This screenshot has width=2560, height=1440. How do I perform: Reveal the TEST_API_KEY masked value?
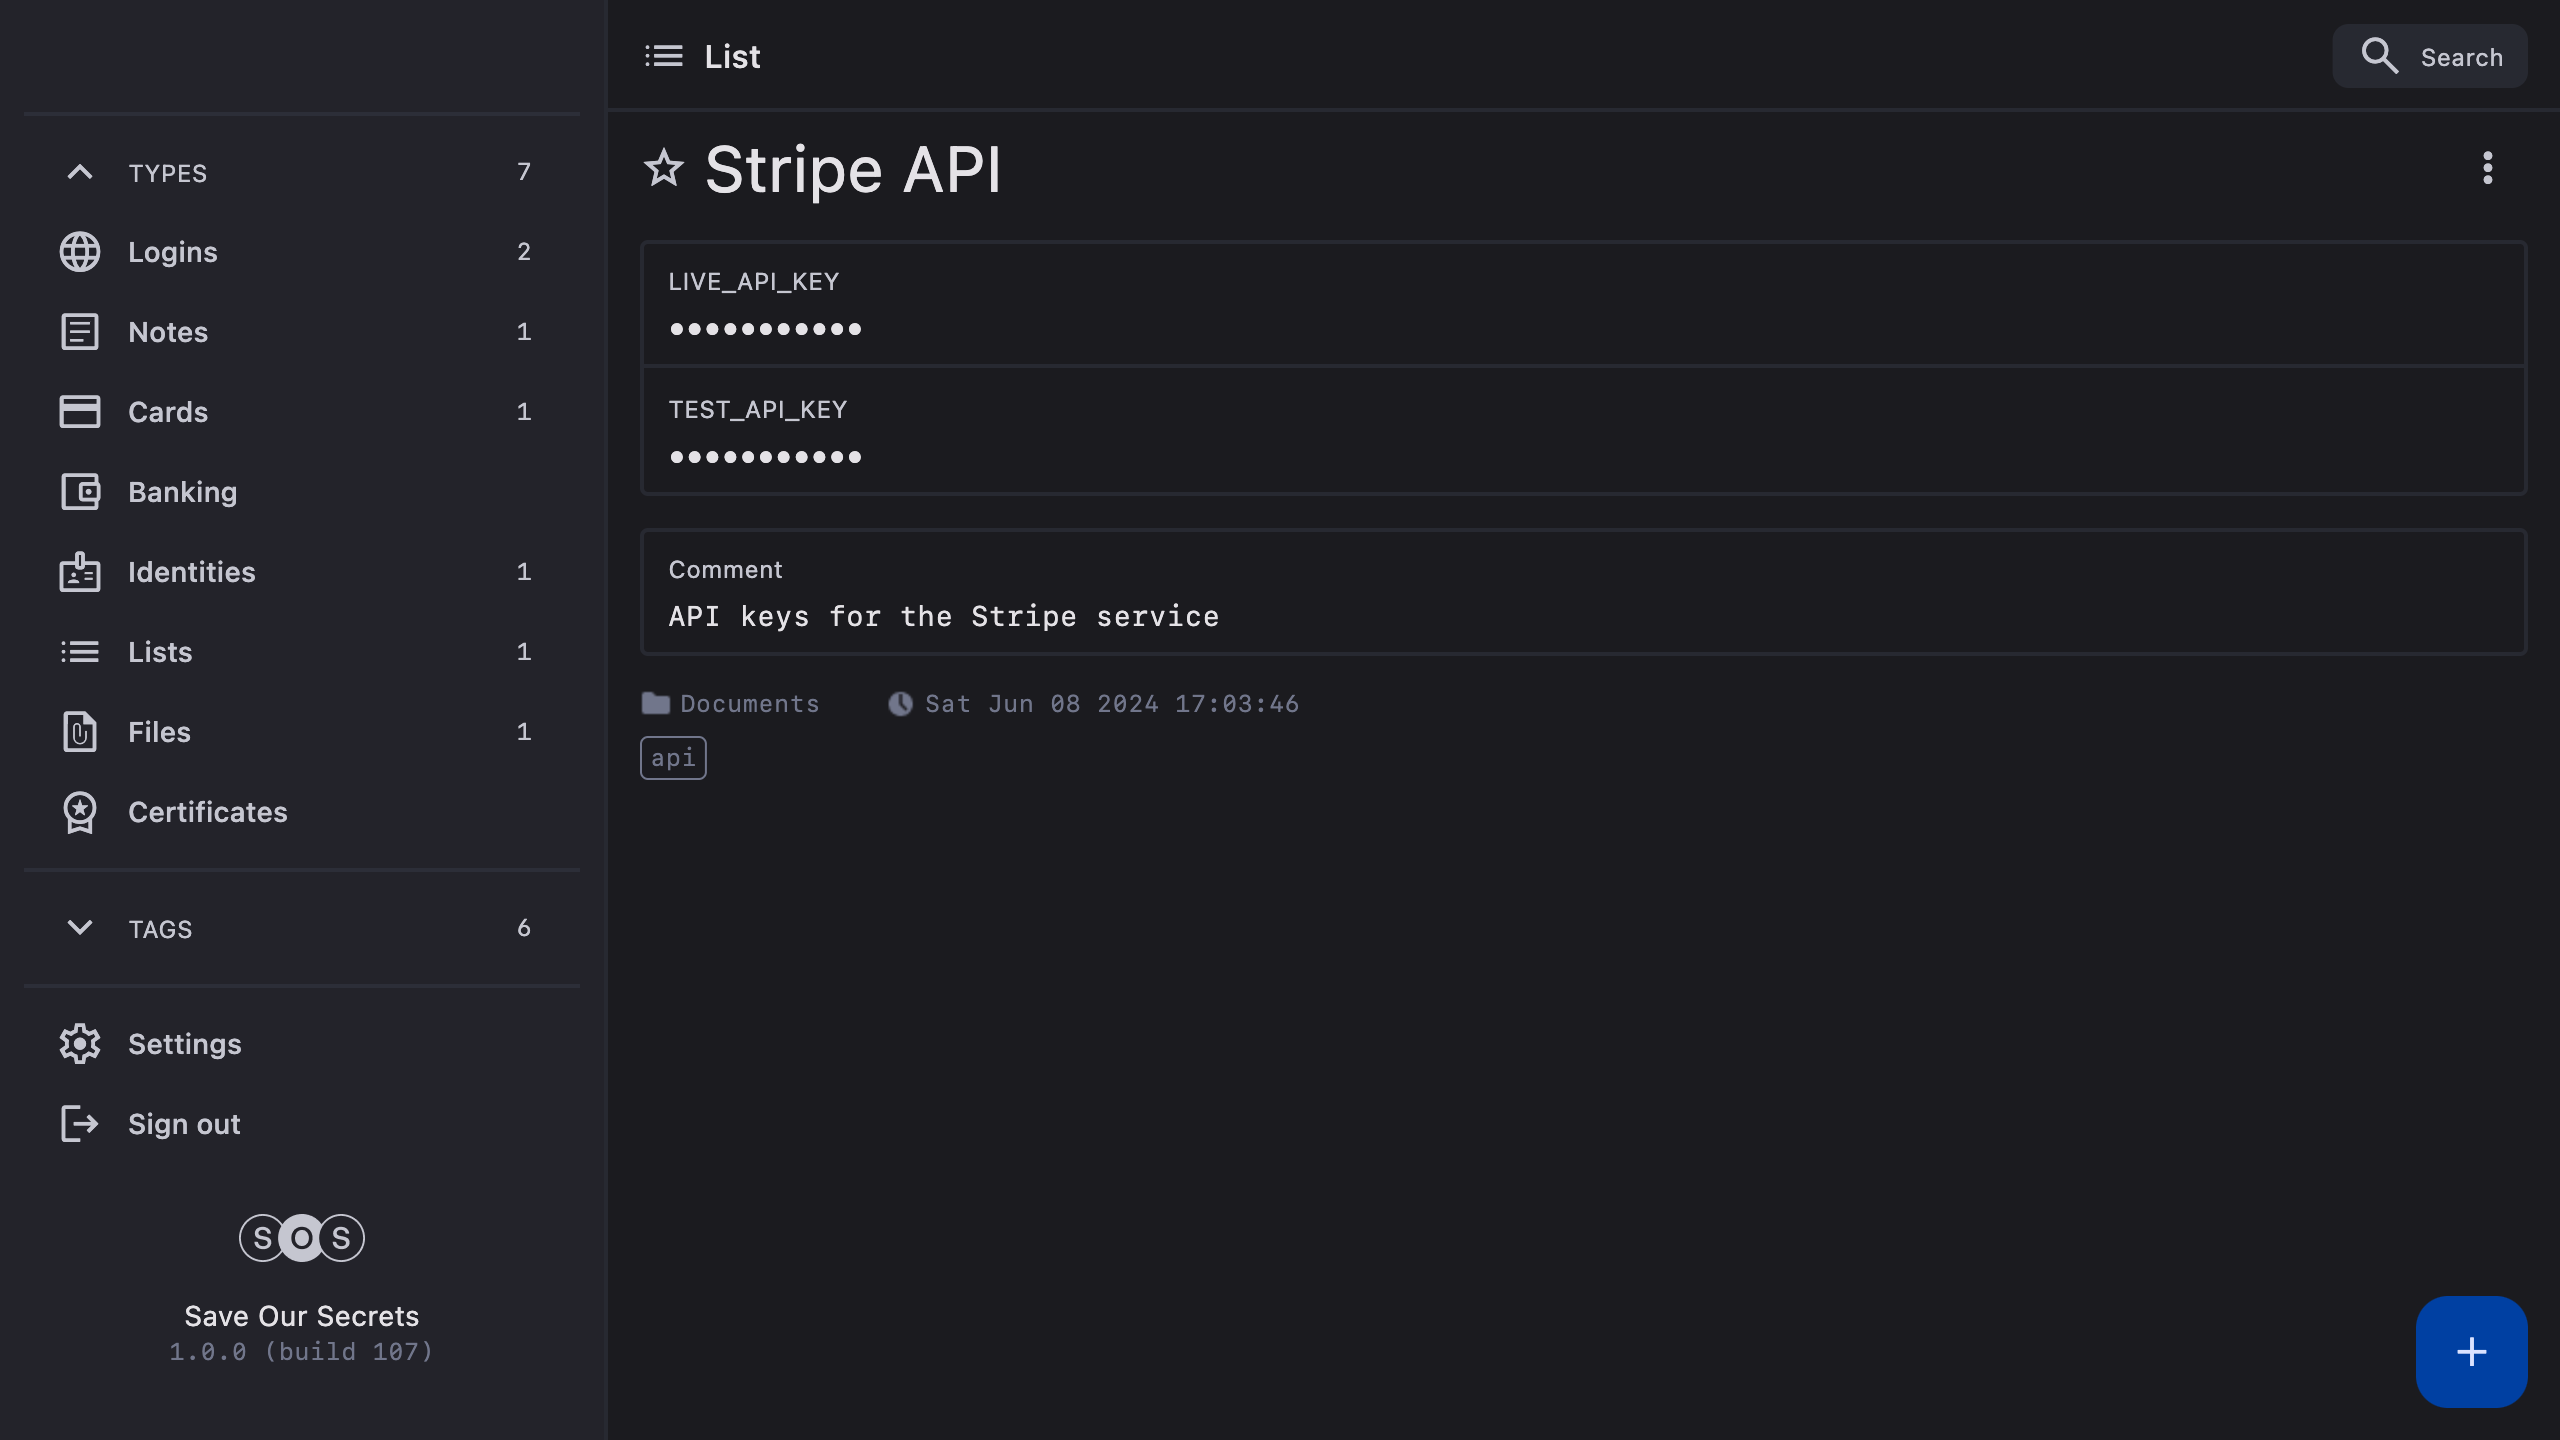pos(765,457)
